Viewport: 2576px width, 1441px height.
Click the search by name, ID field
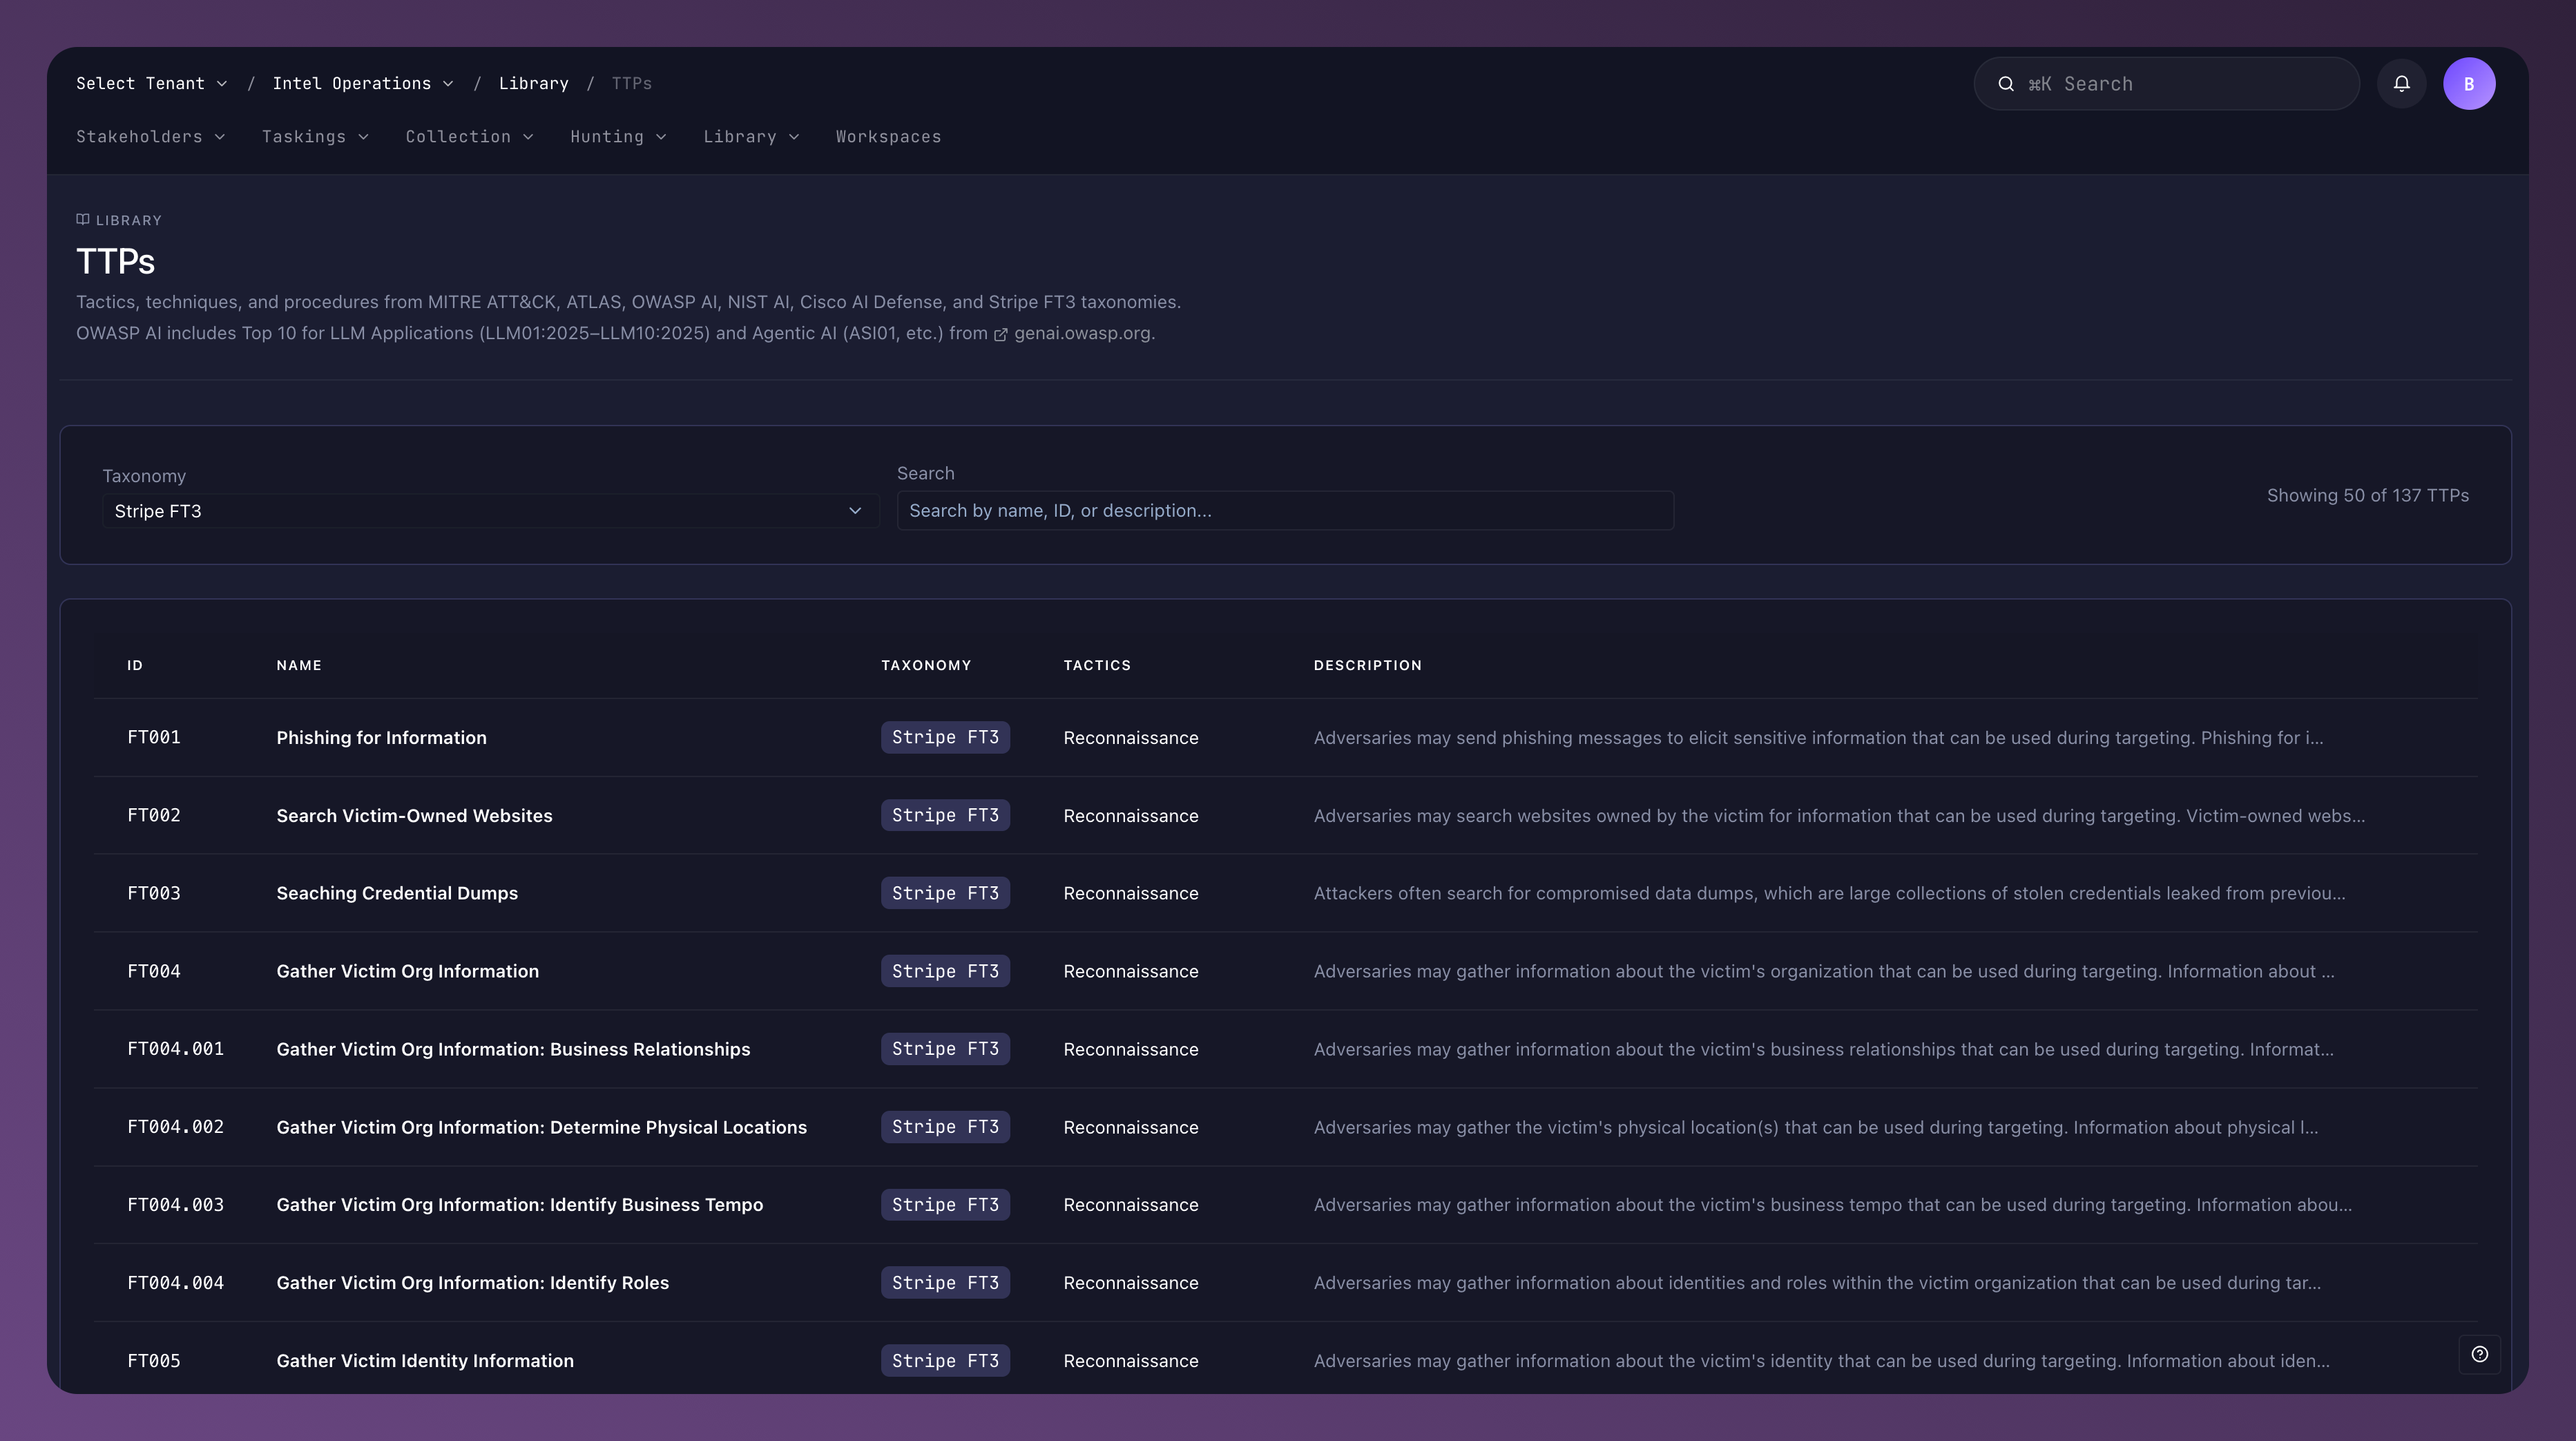tap(1284, 511)
